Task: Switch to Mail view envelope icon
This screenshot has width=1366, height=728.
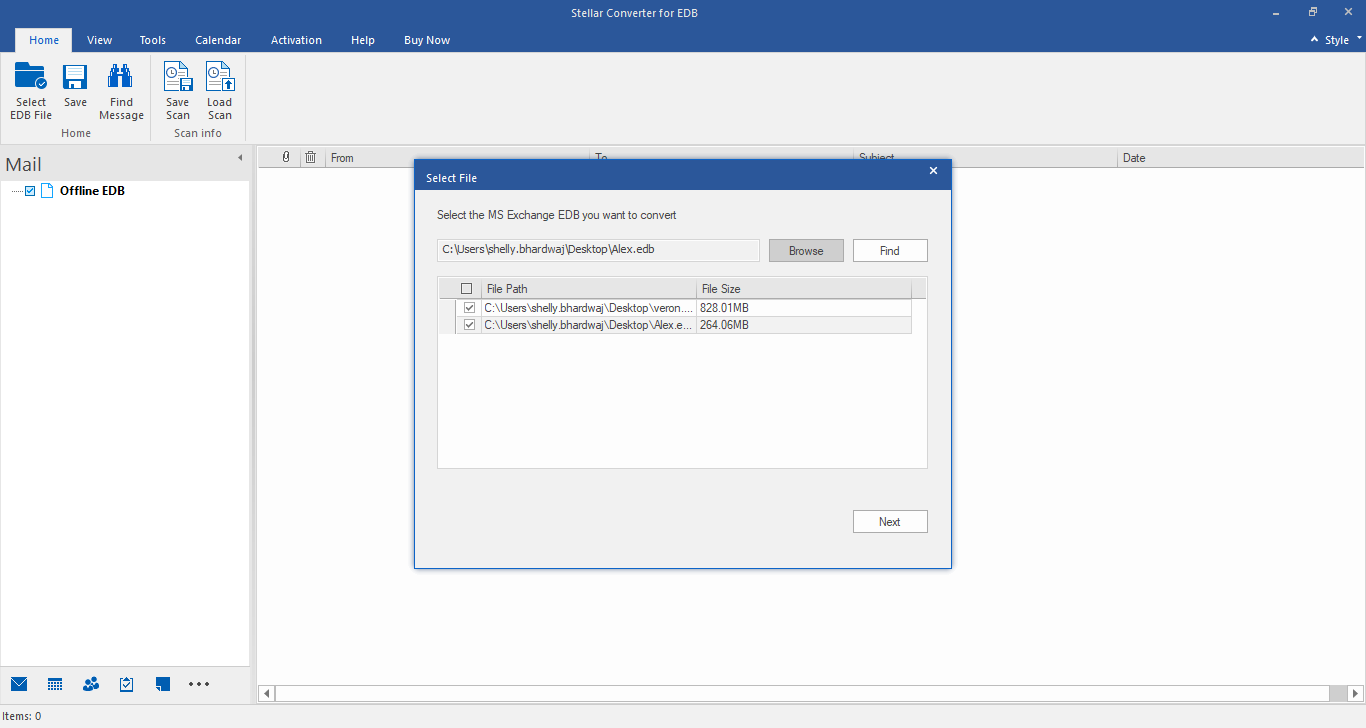Action: pos(19,684)
